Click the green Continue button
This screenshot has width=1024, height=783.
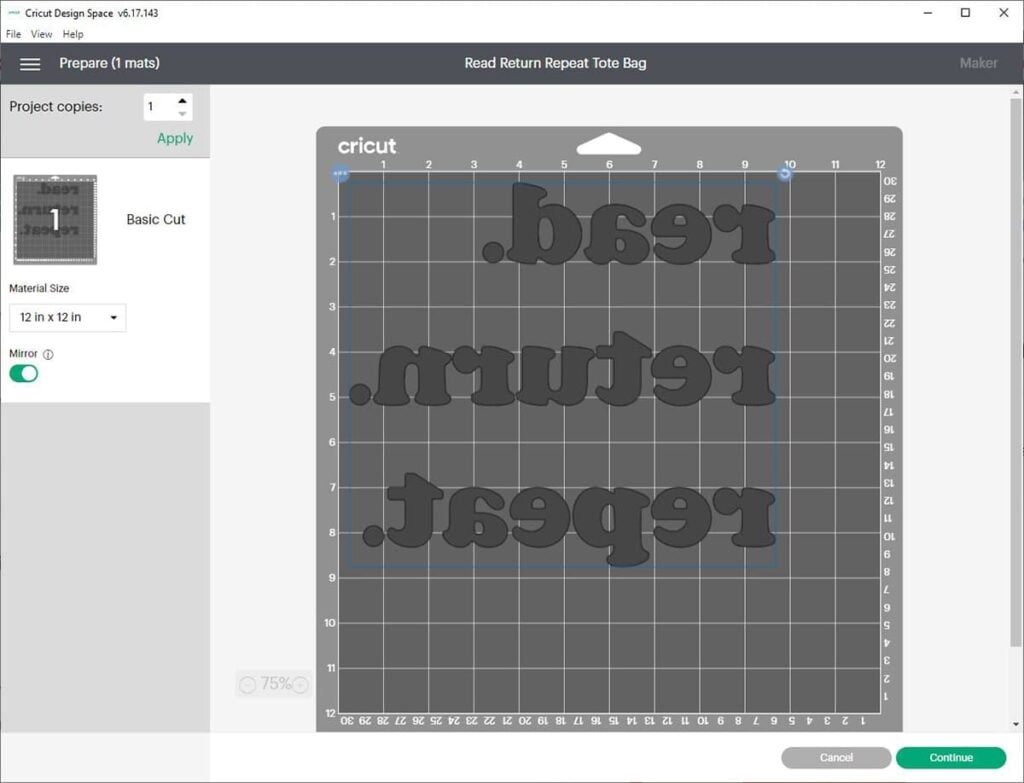(951, 758)
